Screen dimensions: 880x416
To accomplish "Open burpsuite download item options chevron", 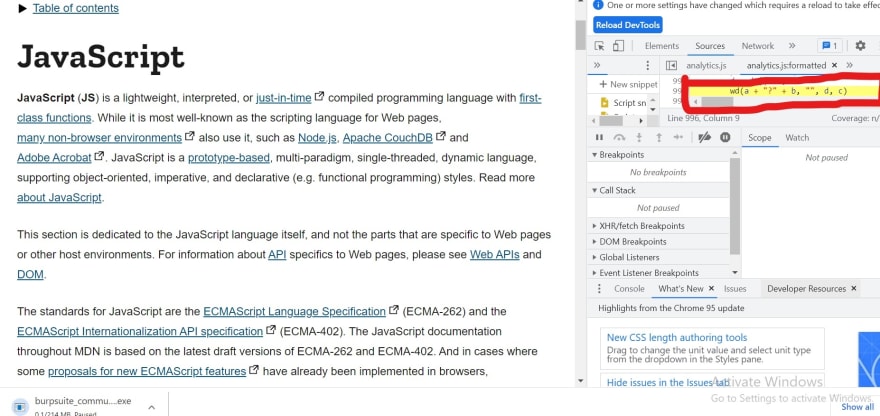I will [x=151, y=407].
